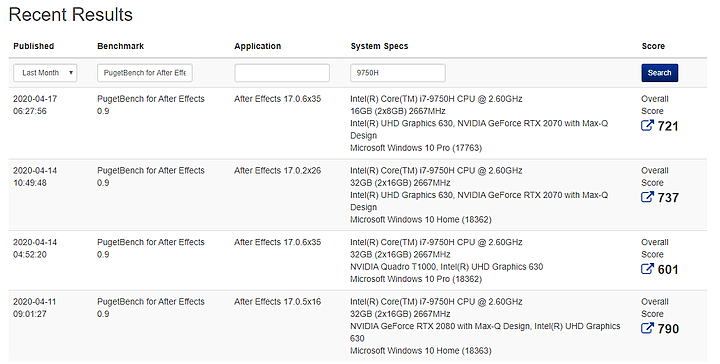Screen dimensions: 720x364
Task: Click the 601 overall score value
Action: (668, 269)
